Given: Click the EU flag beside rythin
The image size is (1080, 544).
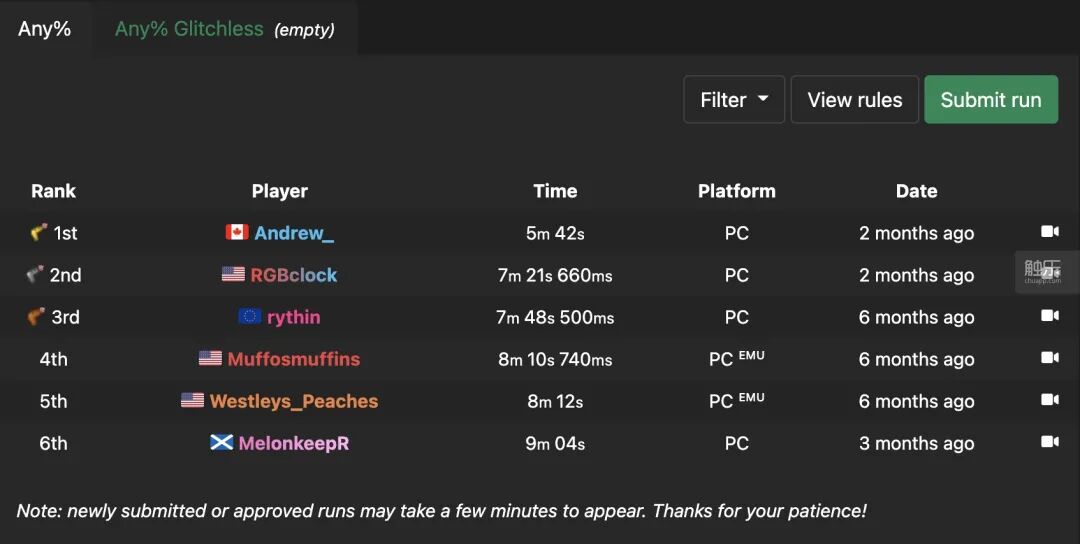Looking at the screenshot, I should click(x=250, y=316).
